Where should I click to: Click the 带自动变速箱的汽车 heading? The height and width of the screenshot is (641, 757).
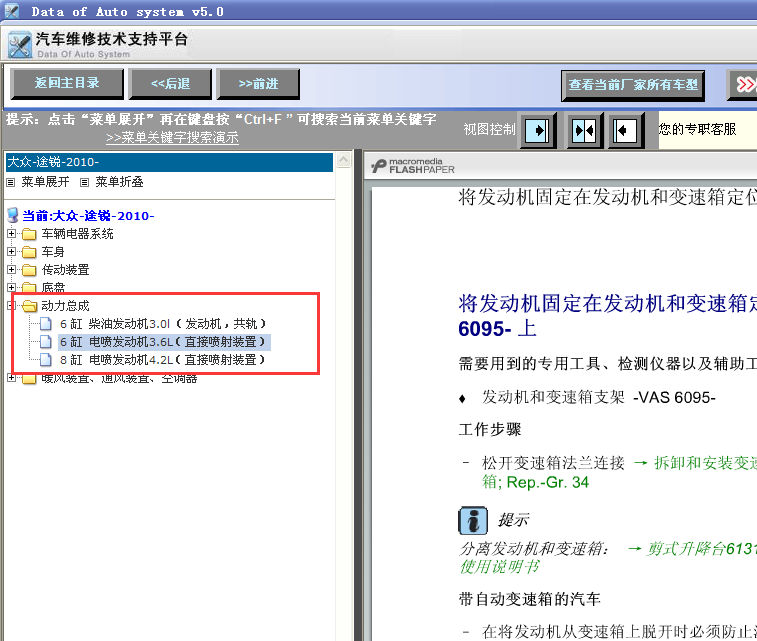coord(530,599)
